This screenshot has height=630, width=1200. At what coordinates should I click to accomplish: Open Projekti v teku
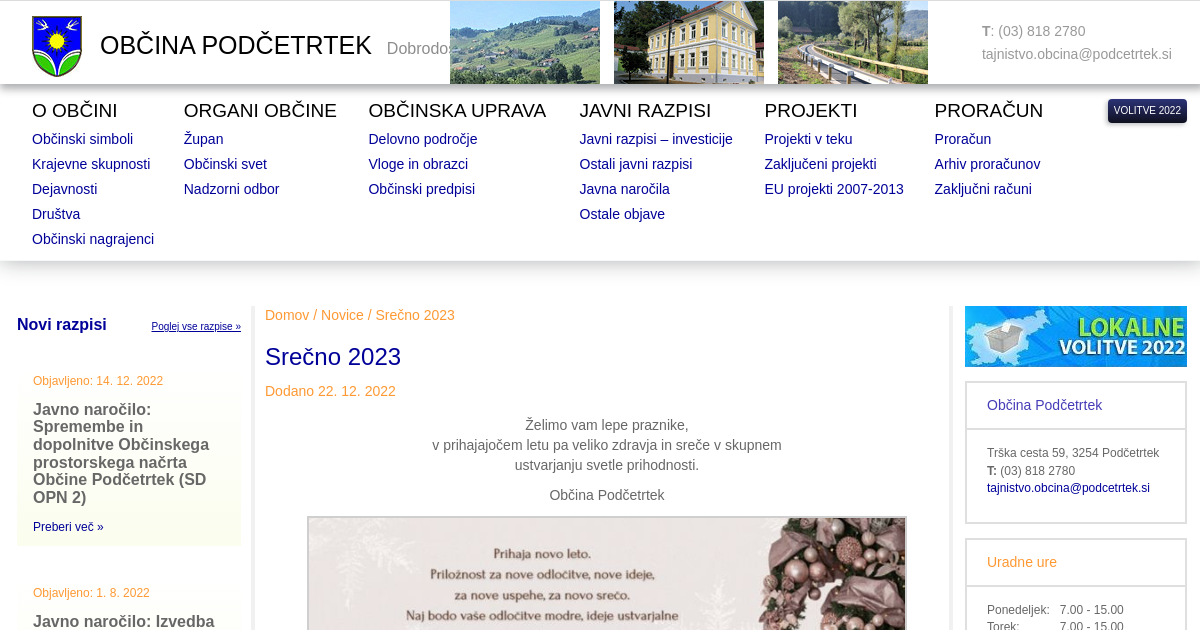tap(808, 139)
